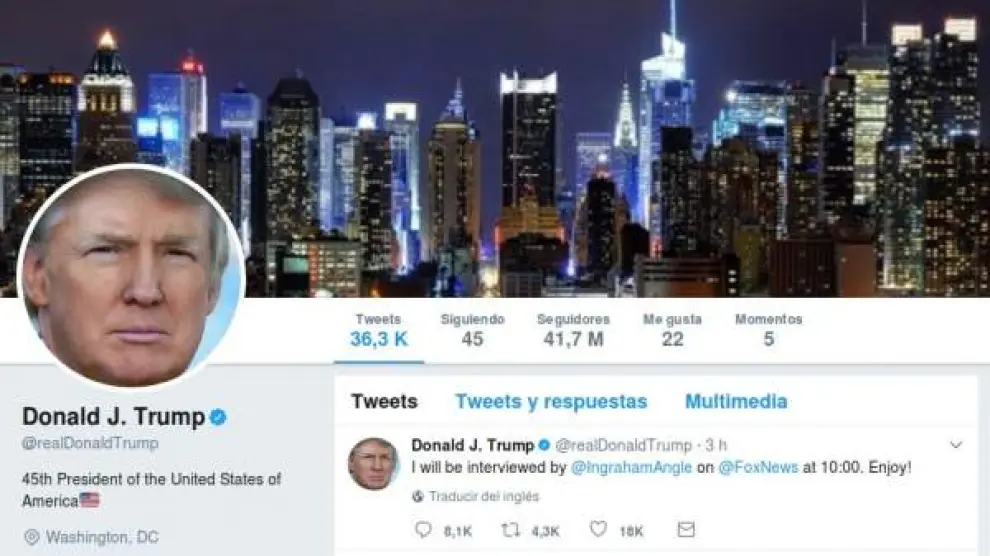Click verified badge in the tweet header
Screen dimensions: 990x556
(x=544, y=446)
